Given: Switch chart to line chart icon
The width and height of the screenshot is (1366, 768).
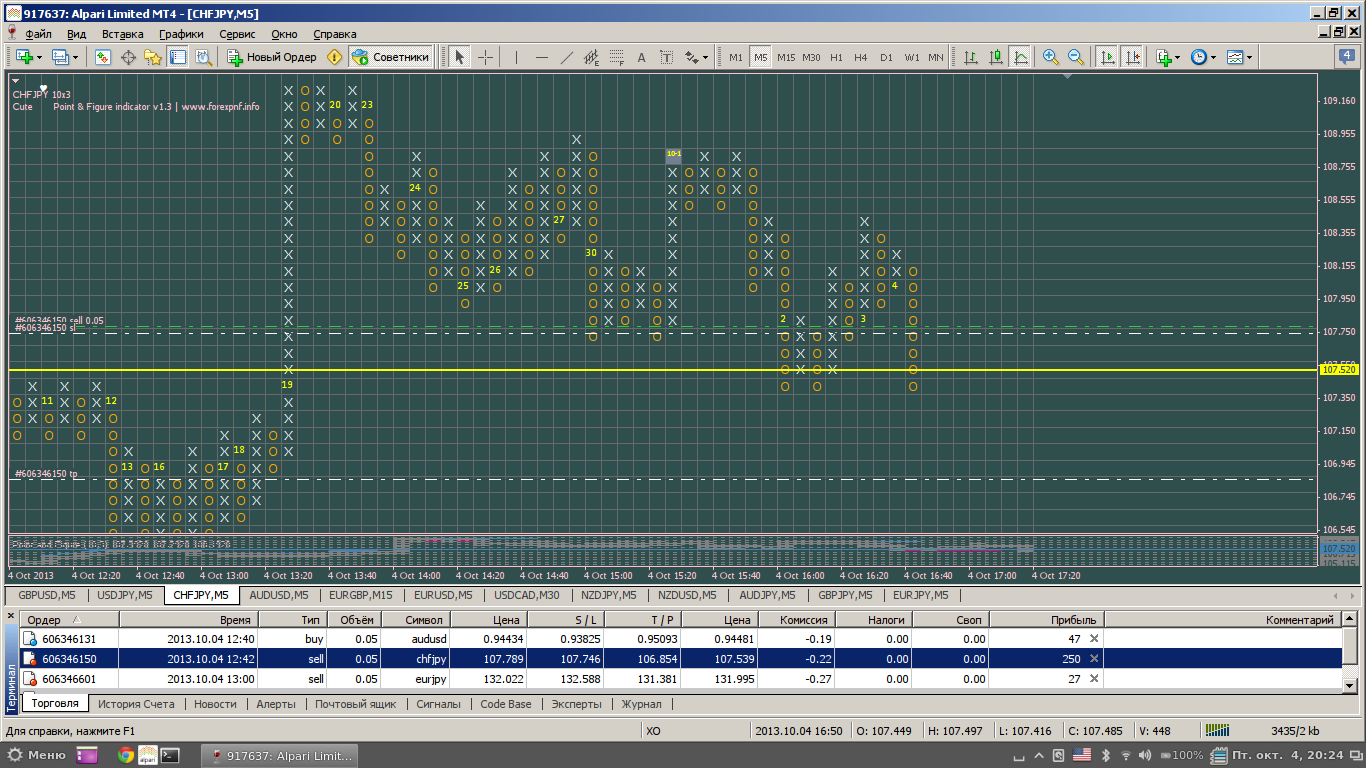Looking at the screenshot, I should 1021,57.
